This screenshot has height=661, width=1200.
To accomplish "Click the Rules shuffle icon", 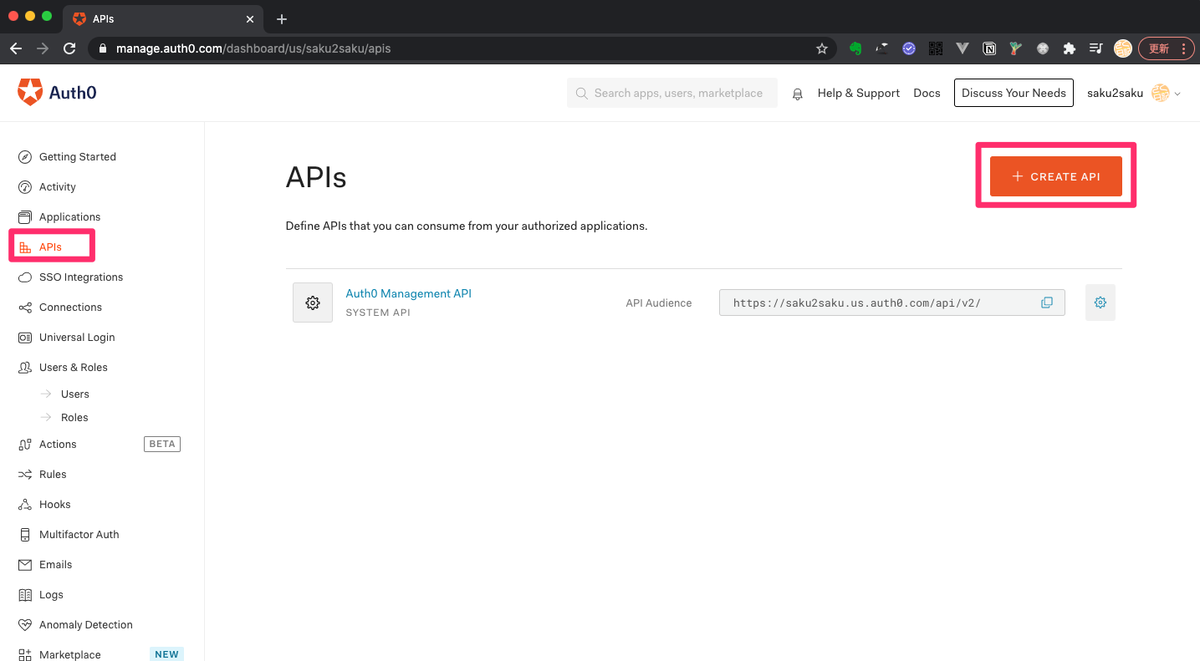I will click(x=25, y=474).
